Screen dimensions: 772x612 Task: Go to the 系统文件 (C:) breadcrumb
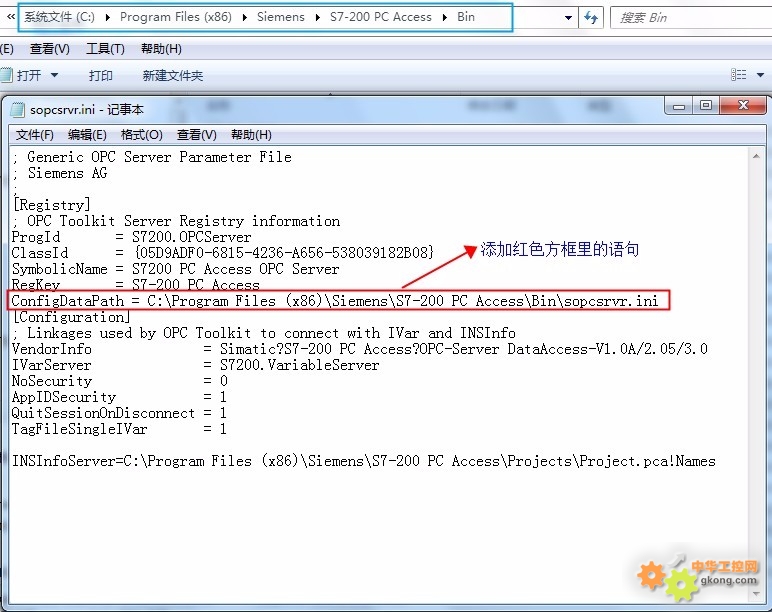60,17
